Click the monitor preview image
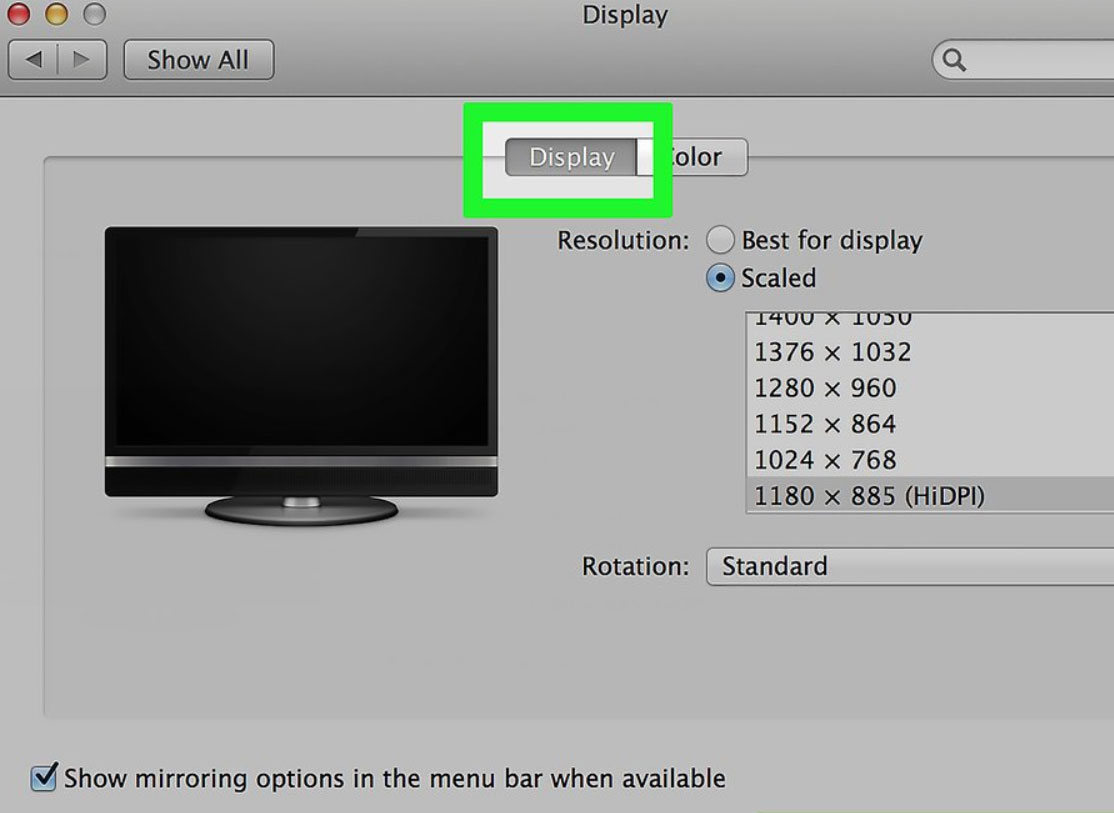The height and width of the screenshot is (813, 1114). 301,375
